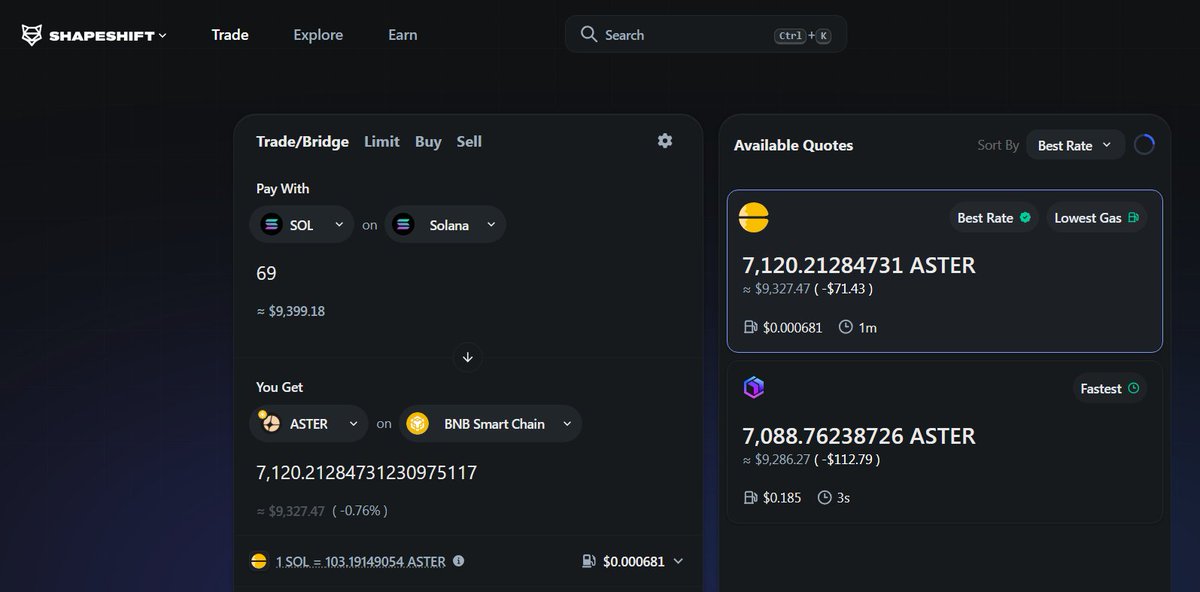Open the ShapeShift logo dropdown chevron
This screenshot has height=592, width=1200.
(162, 36)
